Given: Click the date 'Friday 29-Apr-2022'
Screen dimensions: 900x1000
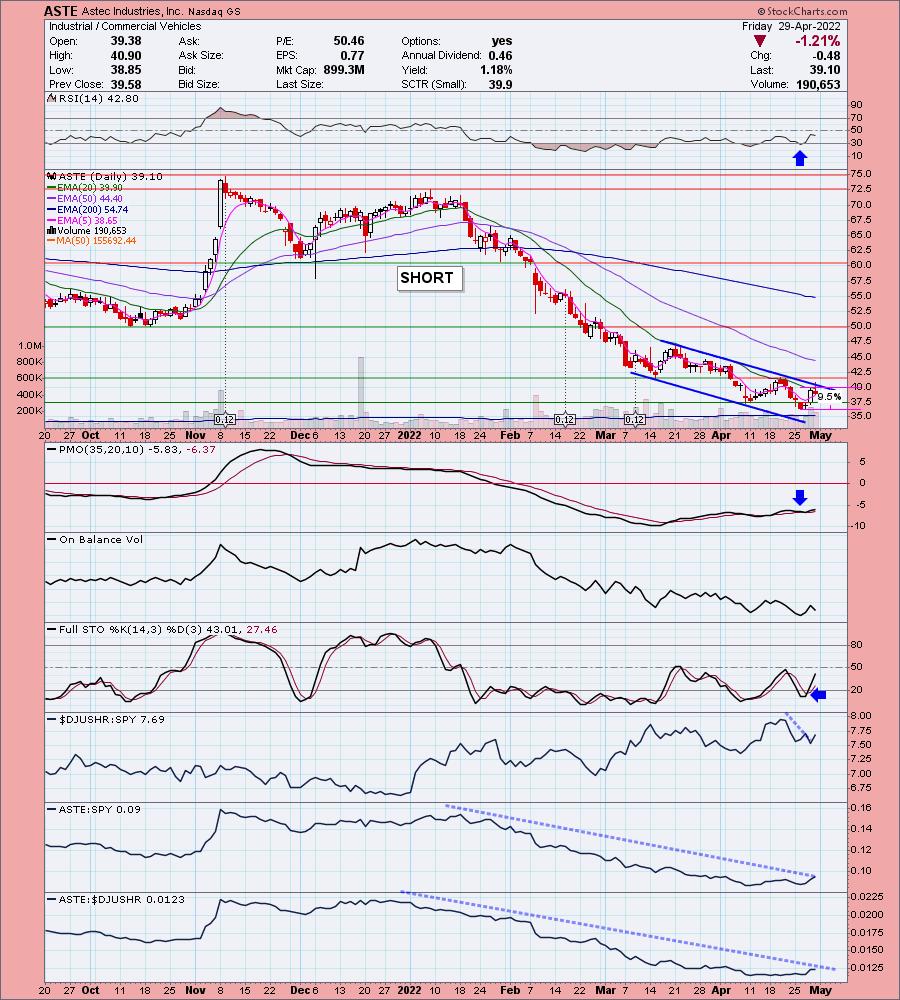Looking at the screenshot, I should click(791, 26).
